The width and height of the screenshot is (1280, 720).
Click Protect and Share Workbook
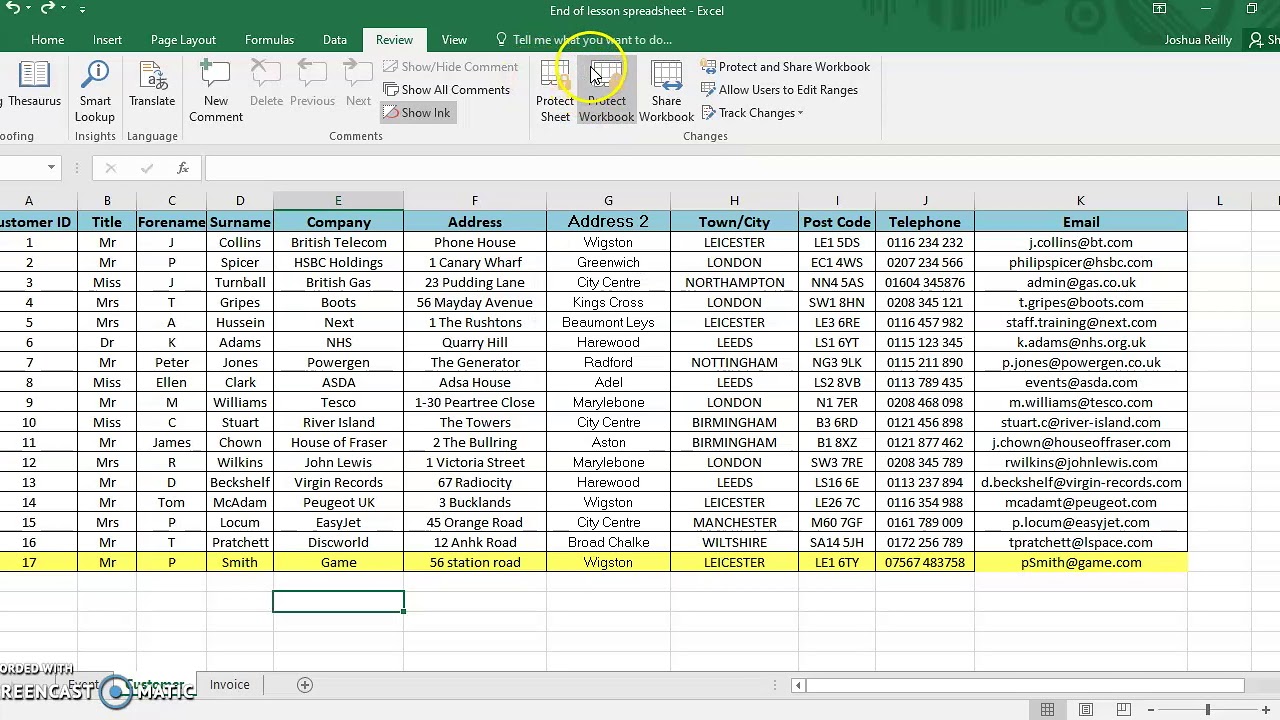point(785,67)
